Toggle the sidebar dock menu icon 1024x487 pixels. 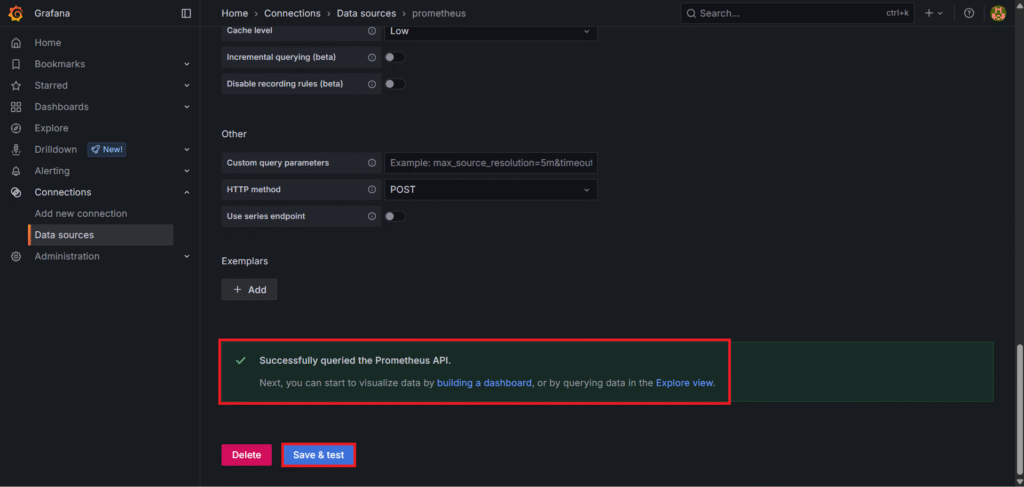click(x=186, y=13)
